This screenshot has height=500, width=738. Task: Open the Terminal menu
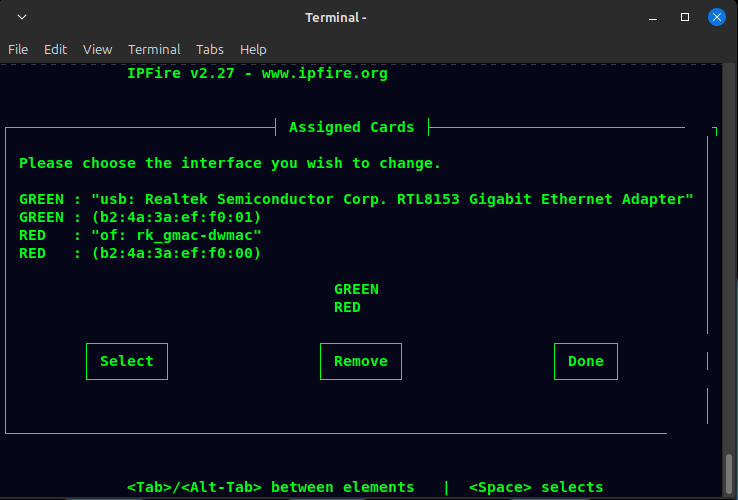coord(154,49)
